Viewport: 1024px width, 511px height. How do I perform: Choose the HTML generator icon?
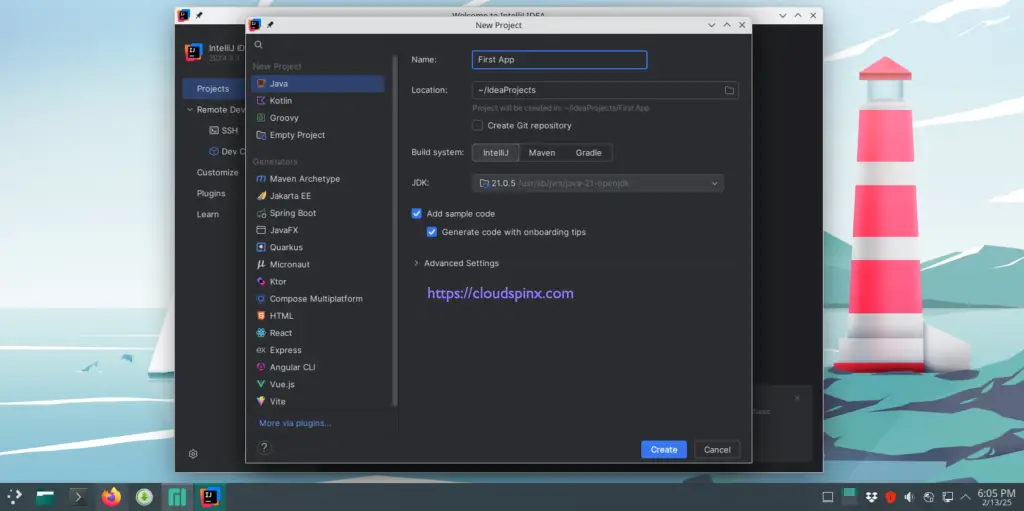[x=261, y=316]
